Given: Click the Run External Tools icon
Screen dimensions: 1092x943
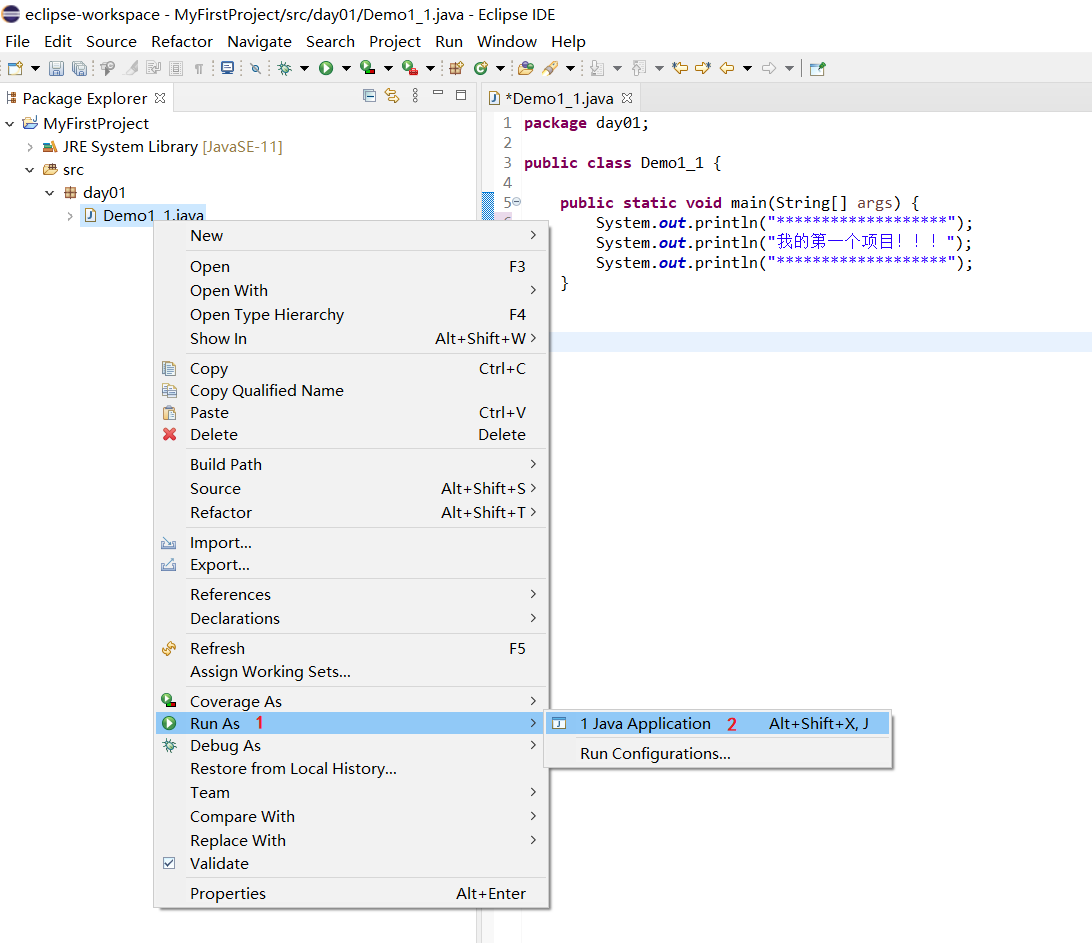Looking at the screenshot, I should (x=410, y=68).
